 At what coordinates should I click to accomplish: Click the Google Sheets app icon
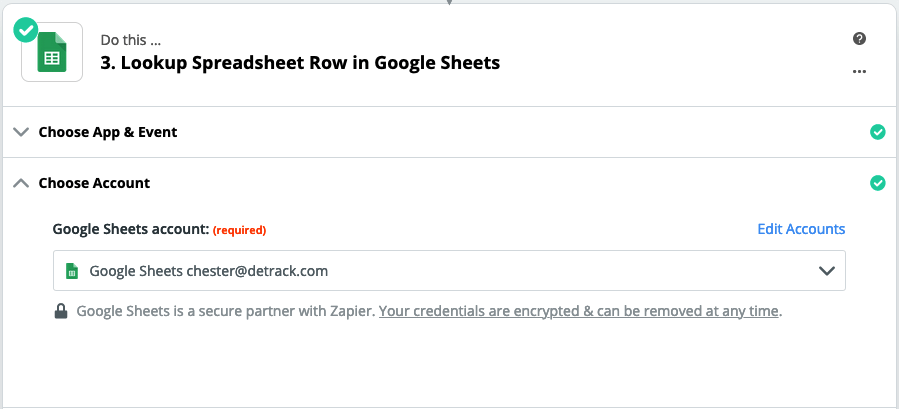pos(52,52)
